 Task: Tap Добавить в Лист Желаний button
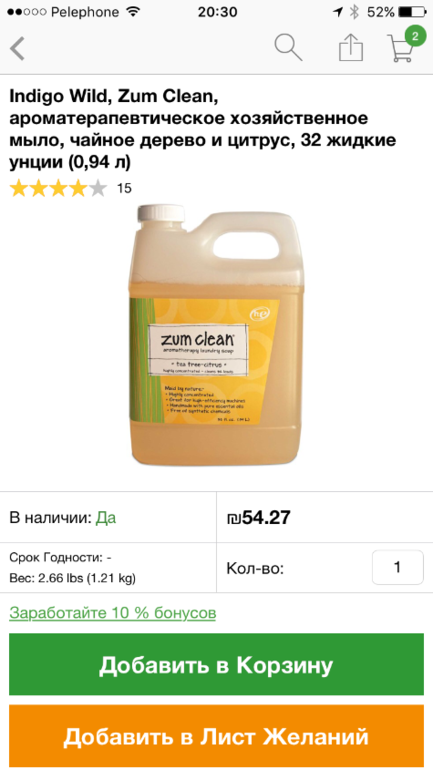coord(216,736)
